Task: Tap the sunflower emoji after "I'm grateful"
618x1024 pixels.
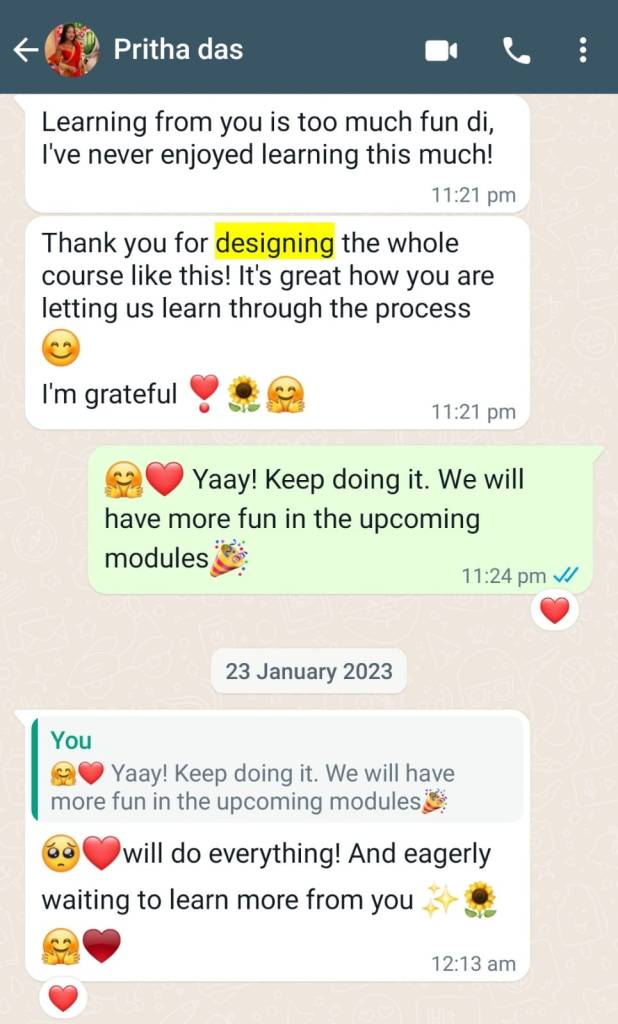Action: click(244, 394)
